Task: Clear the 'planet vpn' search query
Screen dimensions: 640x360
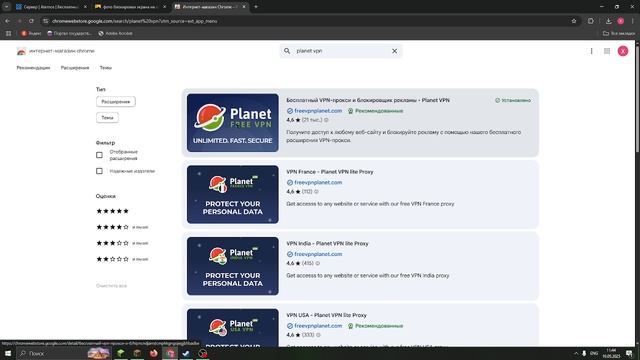Action: pos(394,51)
